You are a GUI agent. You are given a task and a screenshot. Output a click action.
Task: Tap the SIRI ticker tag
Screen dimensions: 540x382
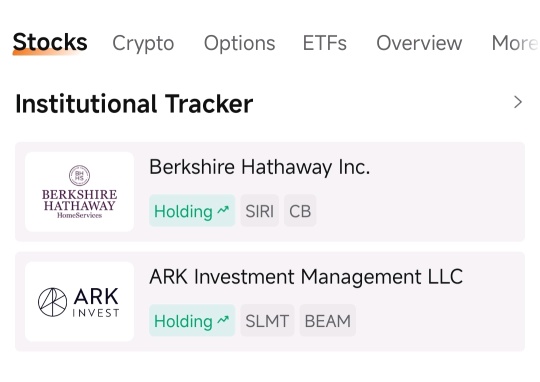pos(260,211)
